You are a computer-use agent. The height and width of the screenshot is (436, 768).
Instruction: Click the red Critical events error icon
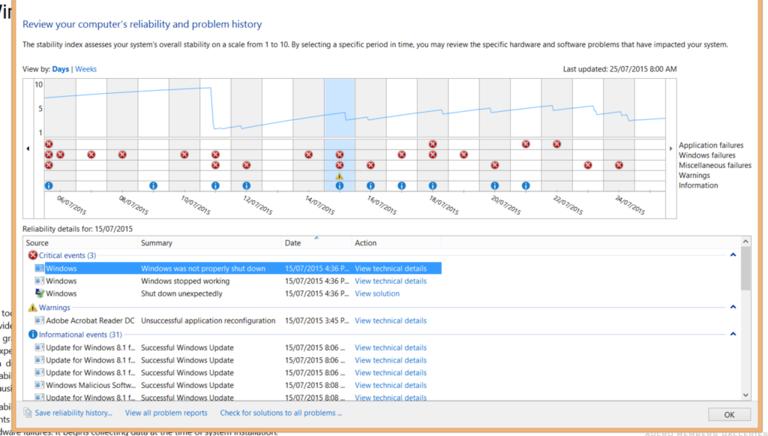click(33, 255)
